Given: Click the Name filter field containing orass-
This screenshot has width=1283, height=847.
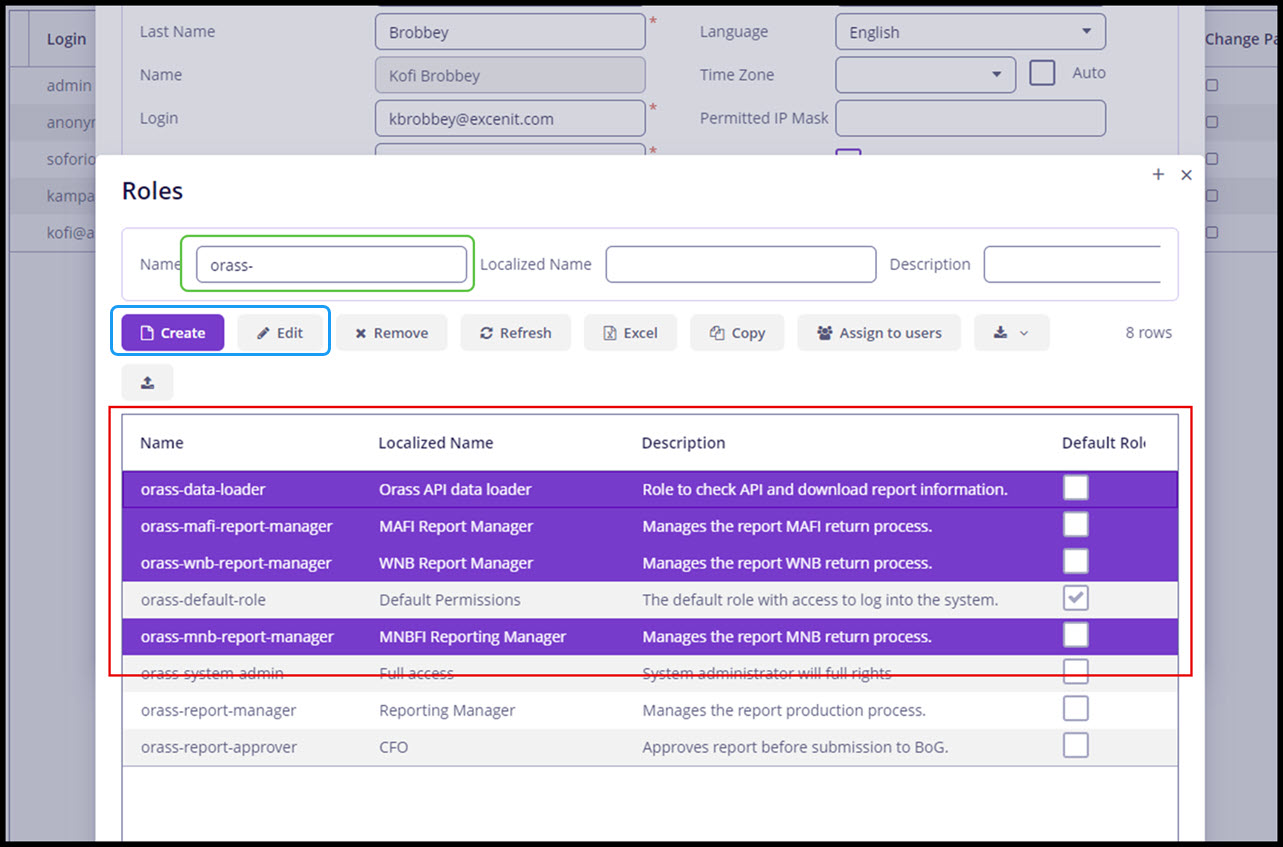Looking at the screenshot, I should [x=330, y=263].
